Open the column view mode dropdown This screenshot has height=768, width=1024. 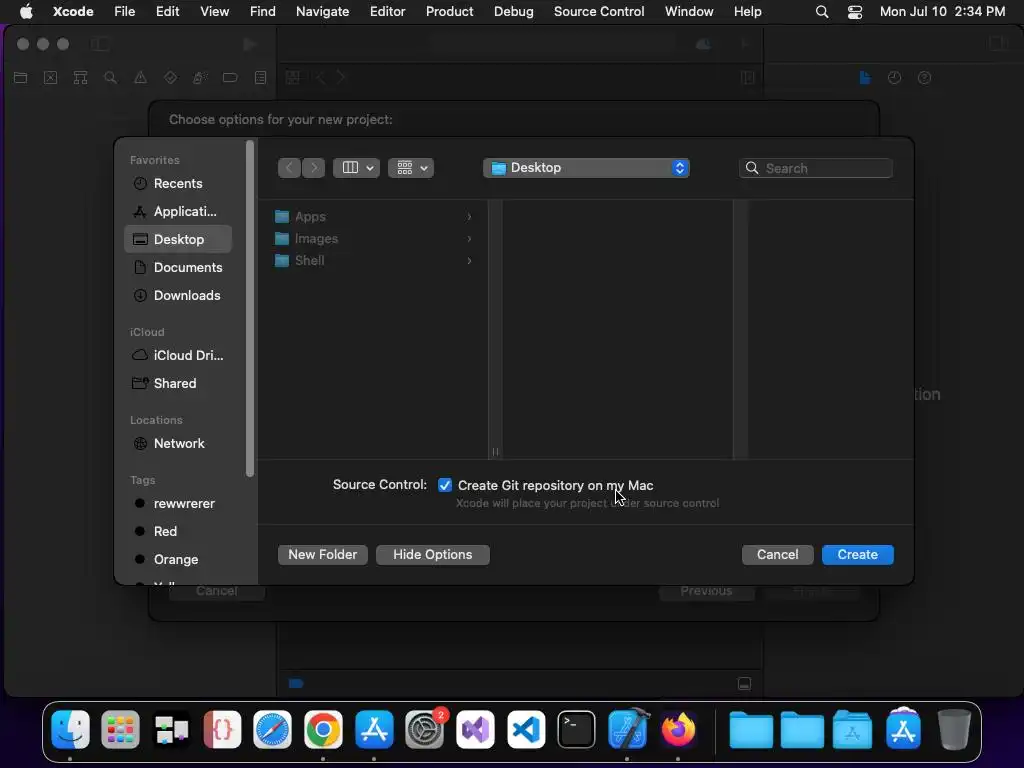click(357, 168)
